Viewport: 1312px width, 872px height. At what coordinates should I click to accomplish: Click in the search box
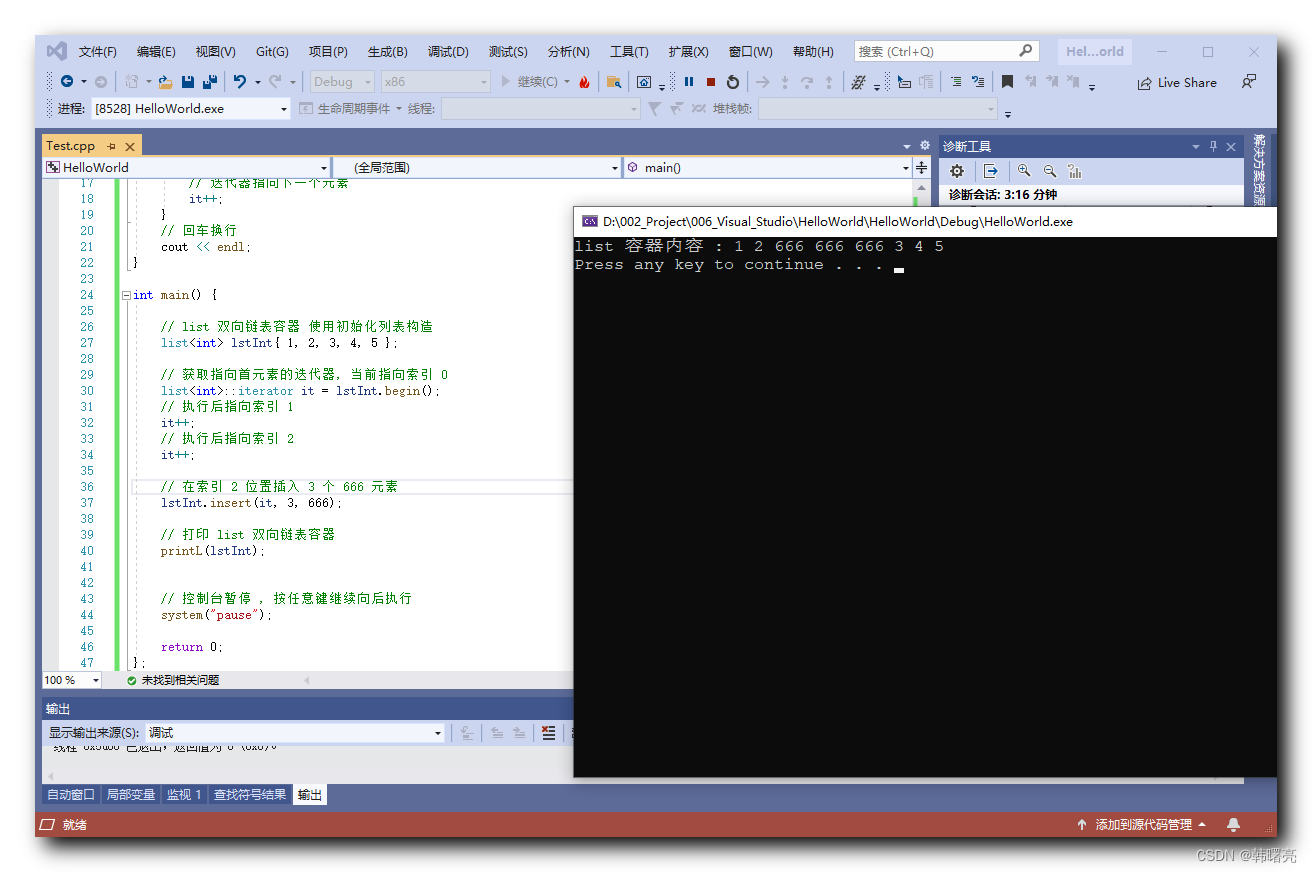pyautogui.click(x=946, y=51)
